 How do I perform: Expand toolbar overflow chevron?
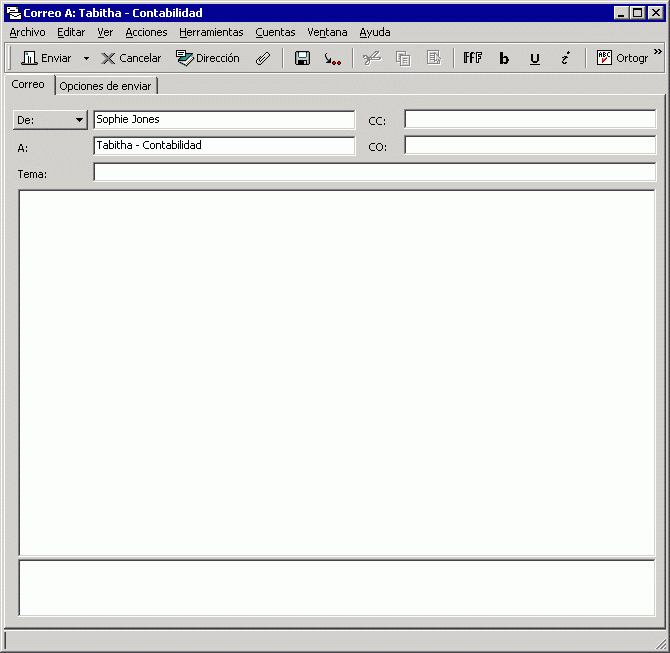(658, 52)
